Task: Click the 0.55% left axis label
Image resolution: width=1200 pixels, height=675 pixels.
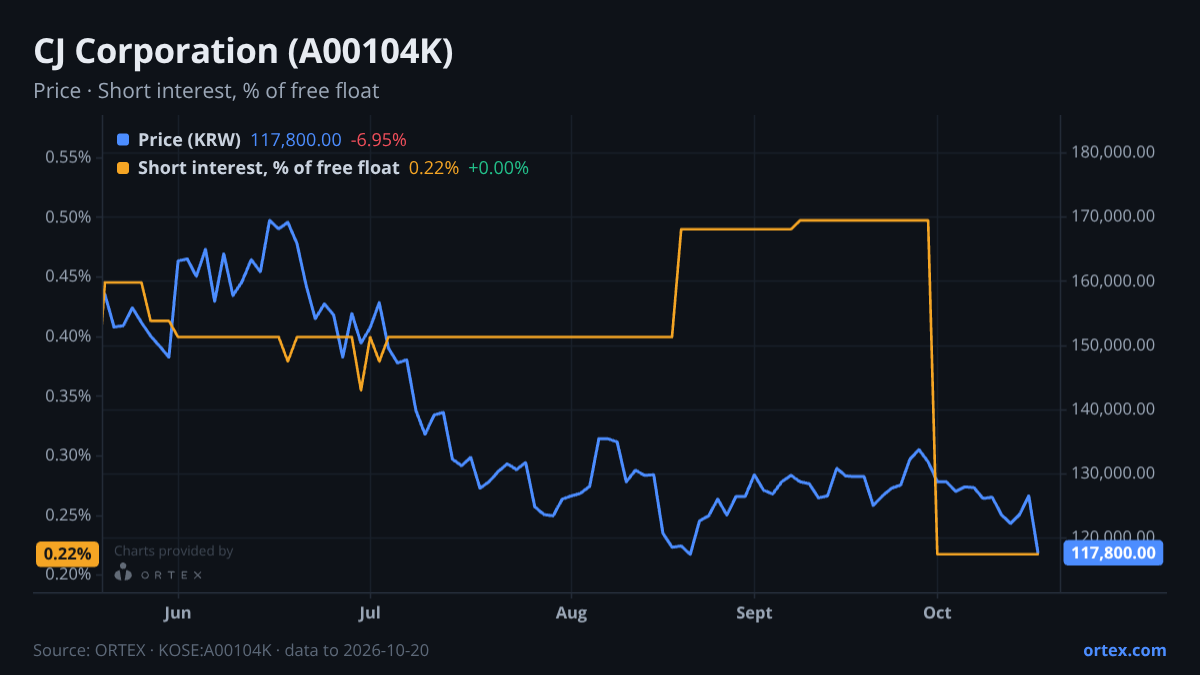Action: [x=68, y=158]
